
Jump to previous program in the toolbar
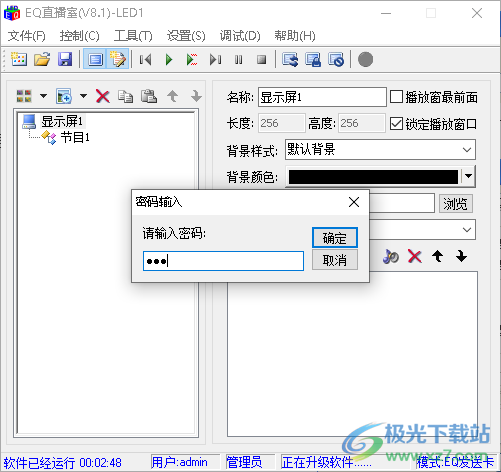click(145, 60)
